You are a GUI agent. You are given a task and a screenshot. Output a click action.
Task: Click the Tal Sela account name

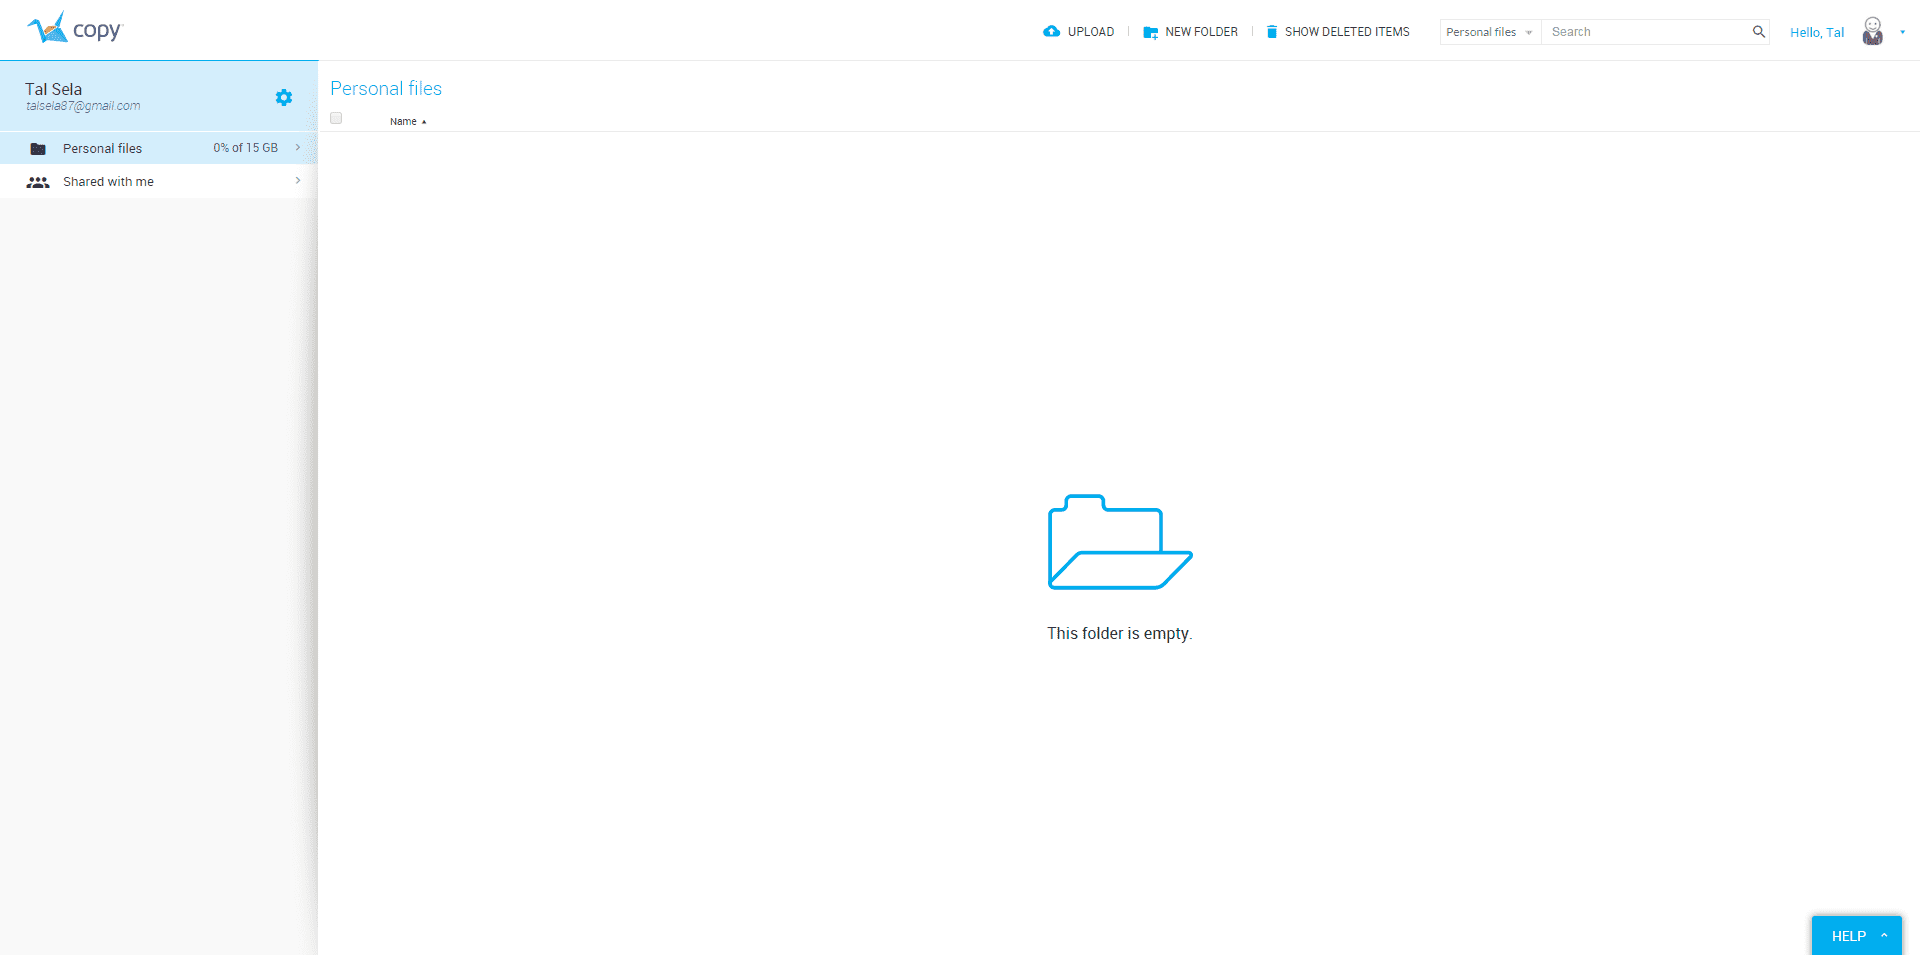(x=54, y=89)
